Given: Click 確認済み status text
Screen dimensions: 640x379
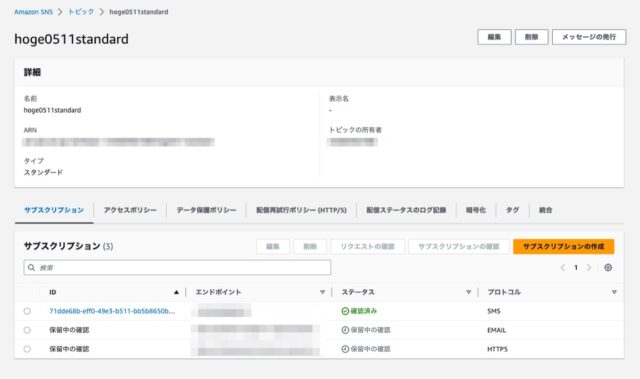Looking at the screenshot, I should [364, 311].
